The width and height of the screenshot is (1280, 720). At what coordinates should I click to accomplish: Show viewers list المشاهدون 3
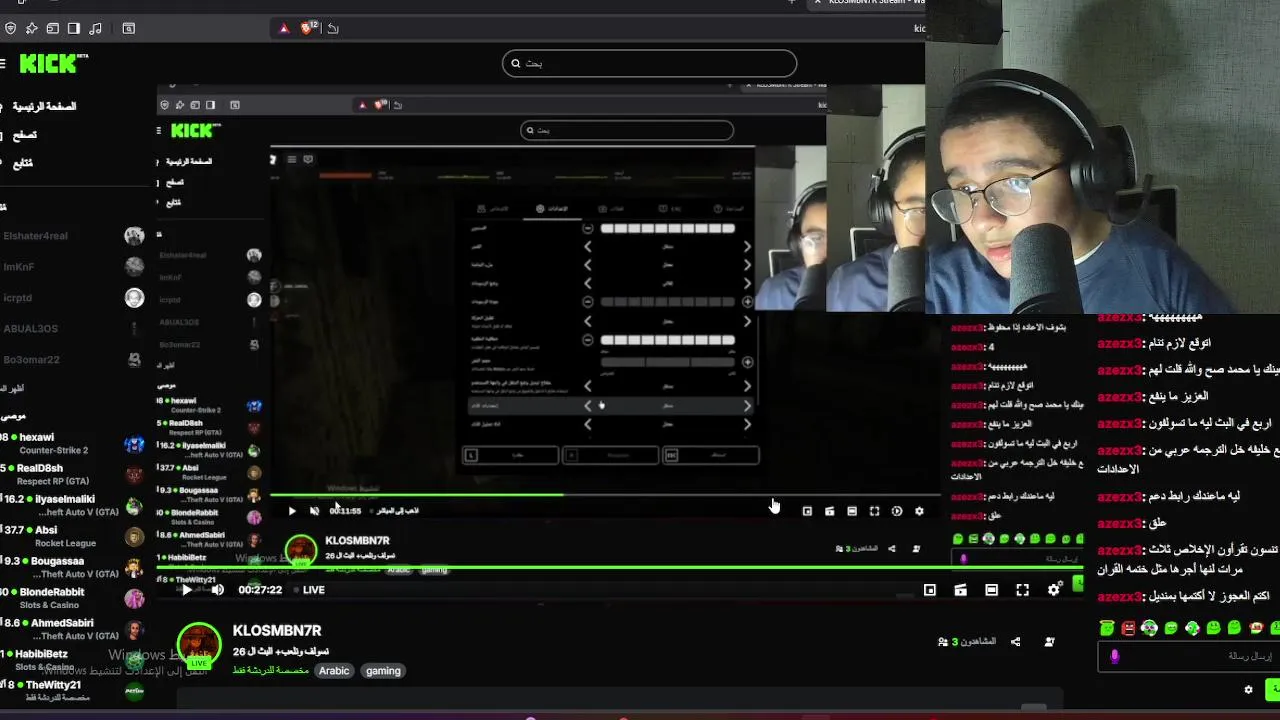[967, 642]
